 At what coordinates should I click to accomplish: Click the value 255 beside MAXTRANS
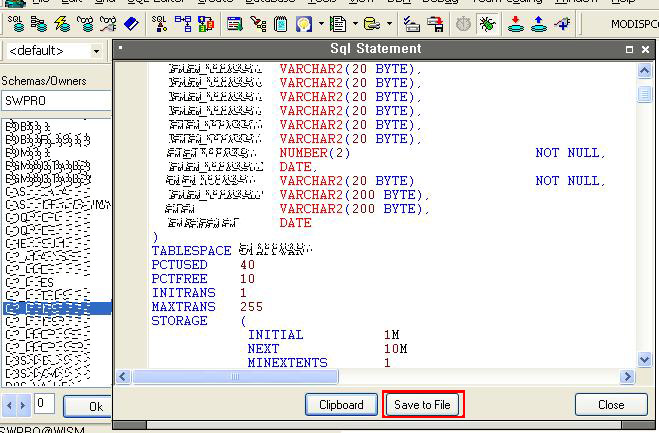251,306
